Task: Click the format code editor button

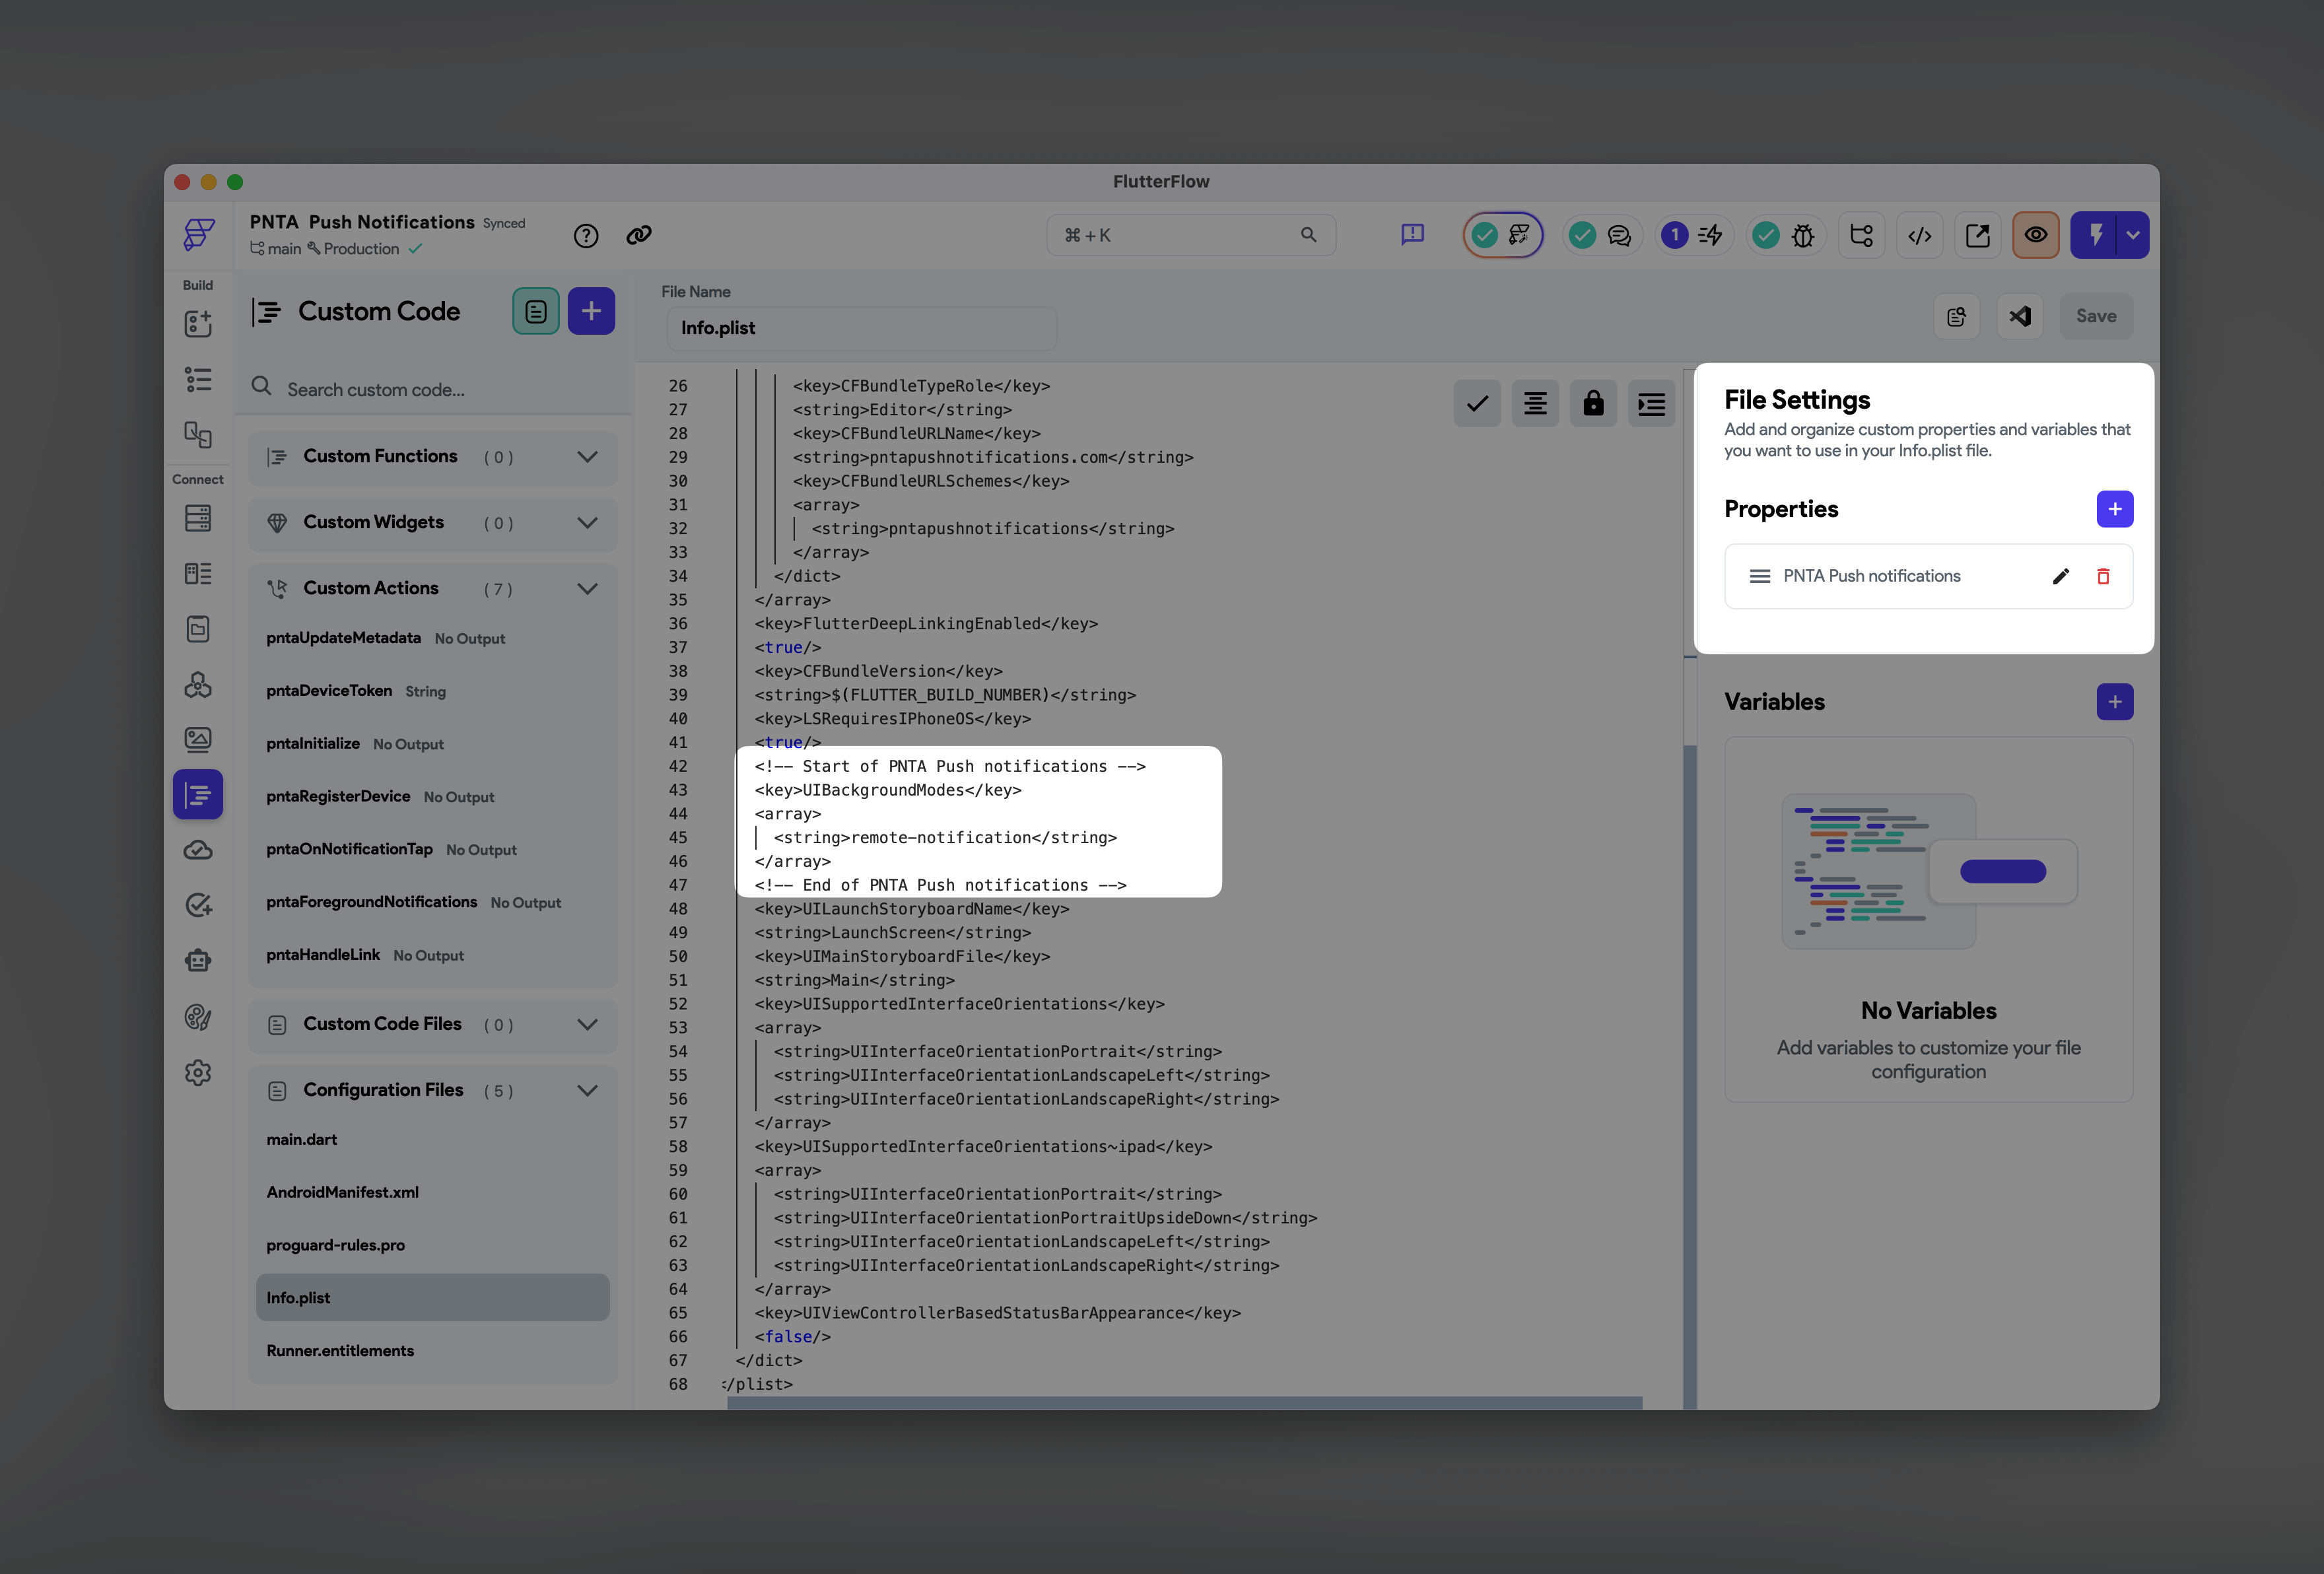Action: click(x=1535, y=404)
